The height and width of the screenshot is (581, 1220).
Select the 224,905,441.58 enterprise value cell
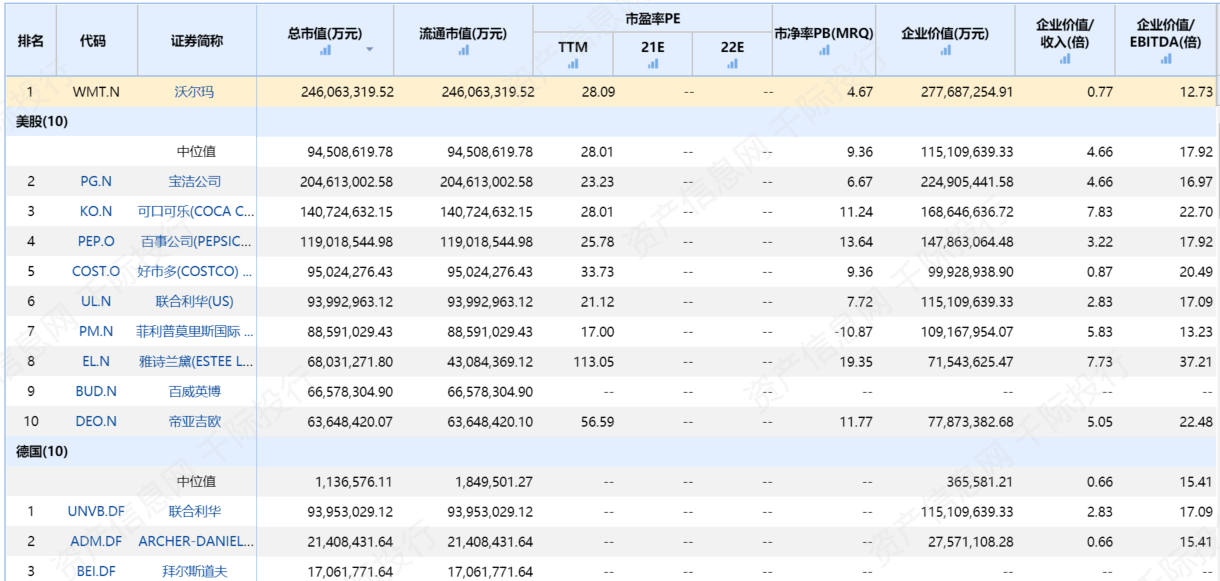pos(966,182)
